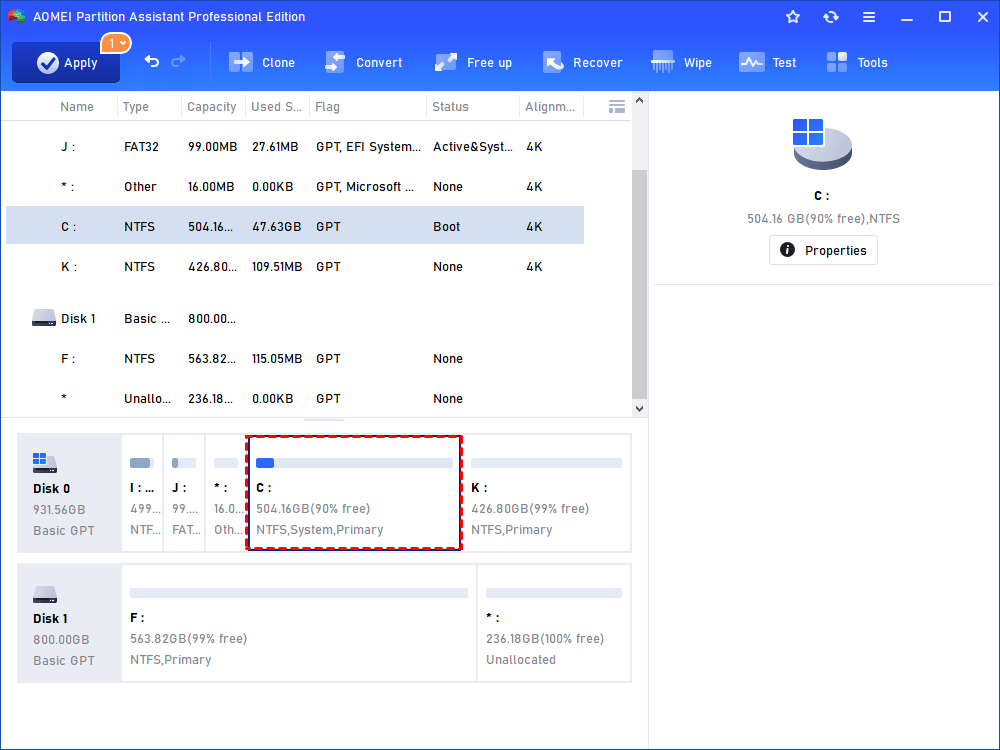This screenshot has height=750, width=1000.
Task: Select the 236.18GB Unallocated block in disk map
Action: pos(554,623)
